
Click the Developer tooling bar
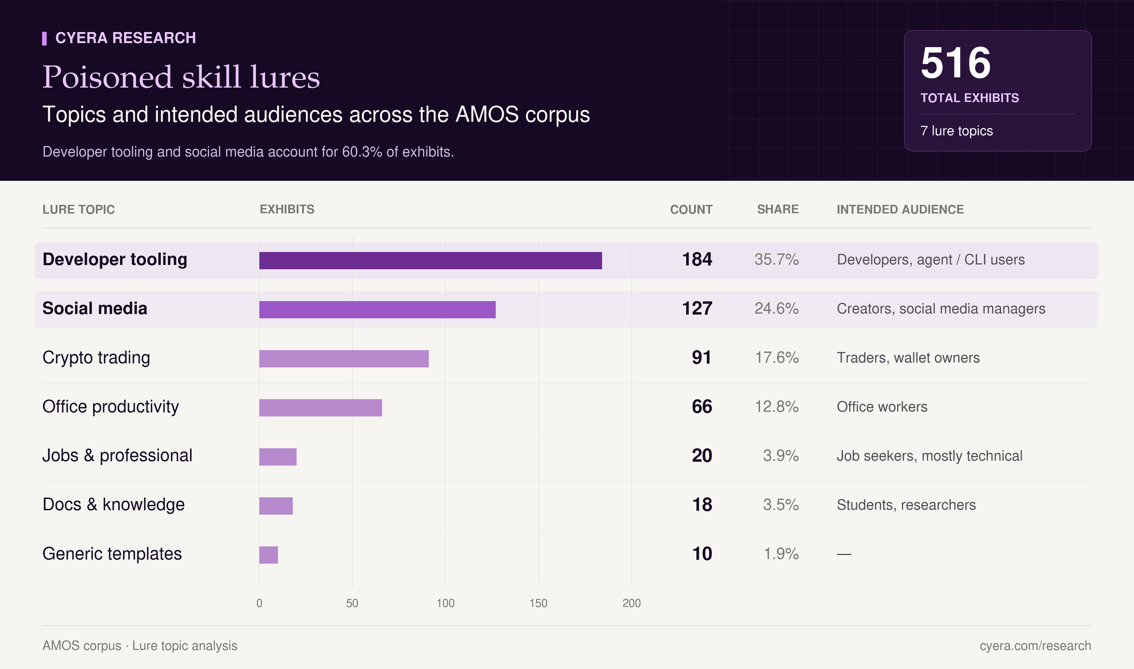click(430, 260)
